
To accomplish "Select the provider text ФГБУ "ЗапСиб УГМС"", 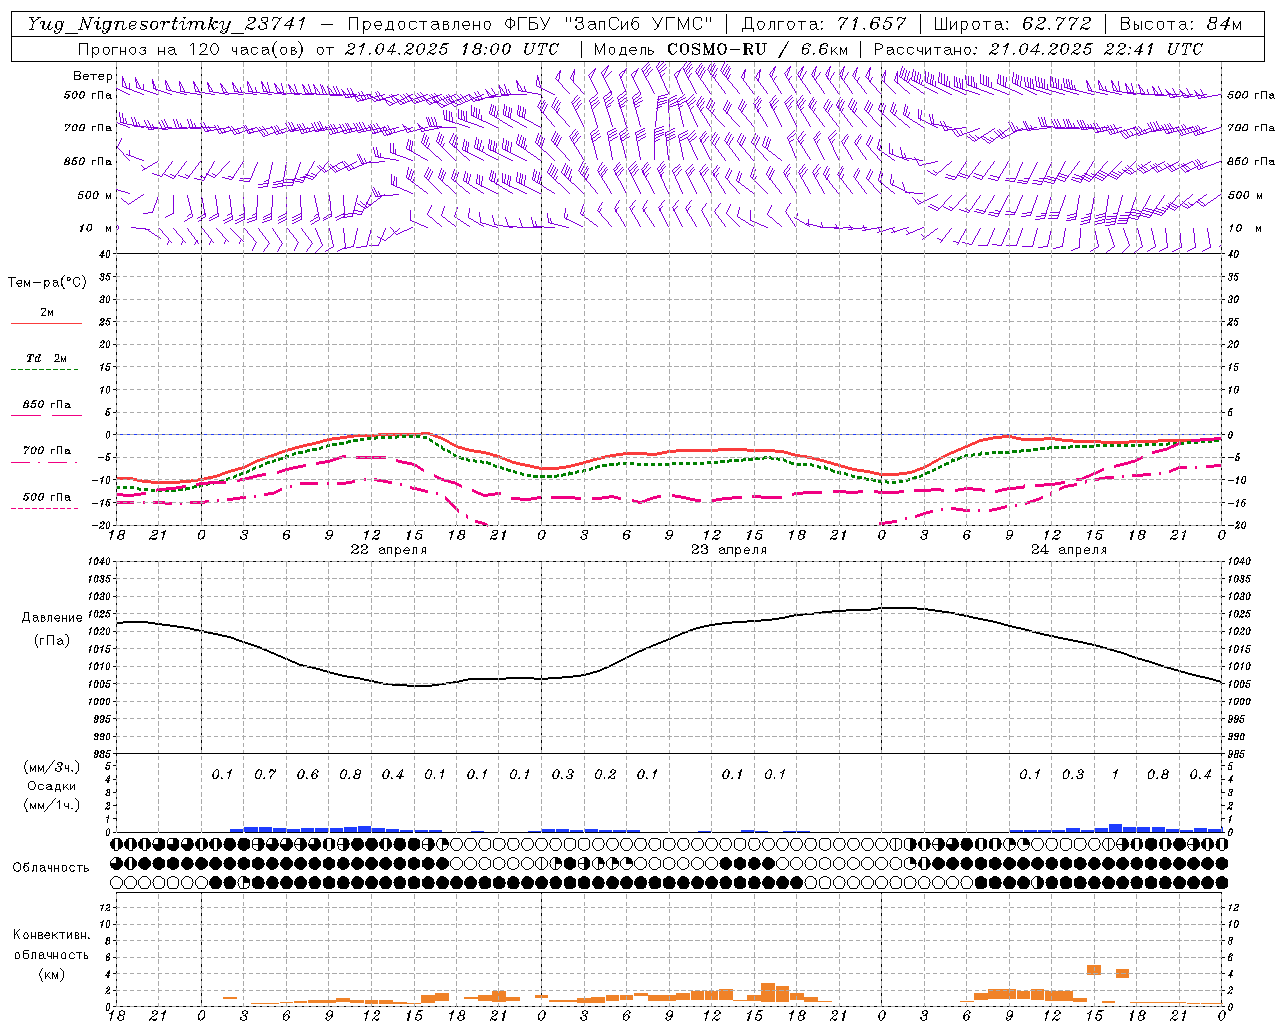I will [611, 24].
